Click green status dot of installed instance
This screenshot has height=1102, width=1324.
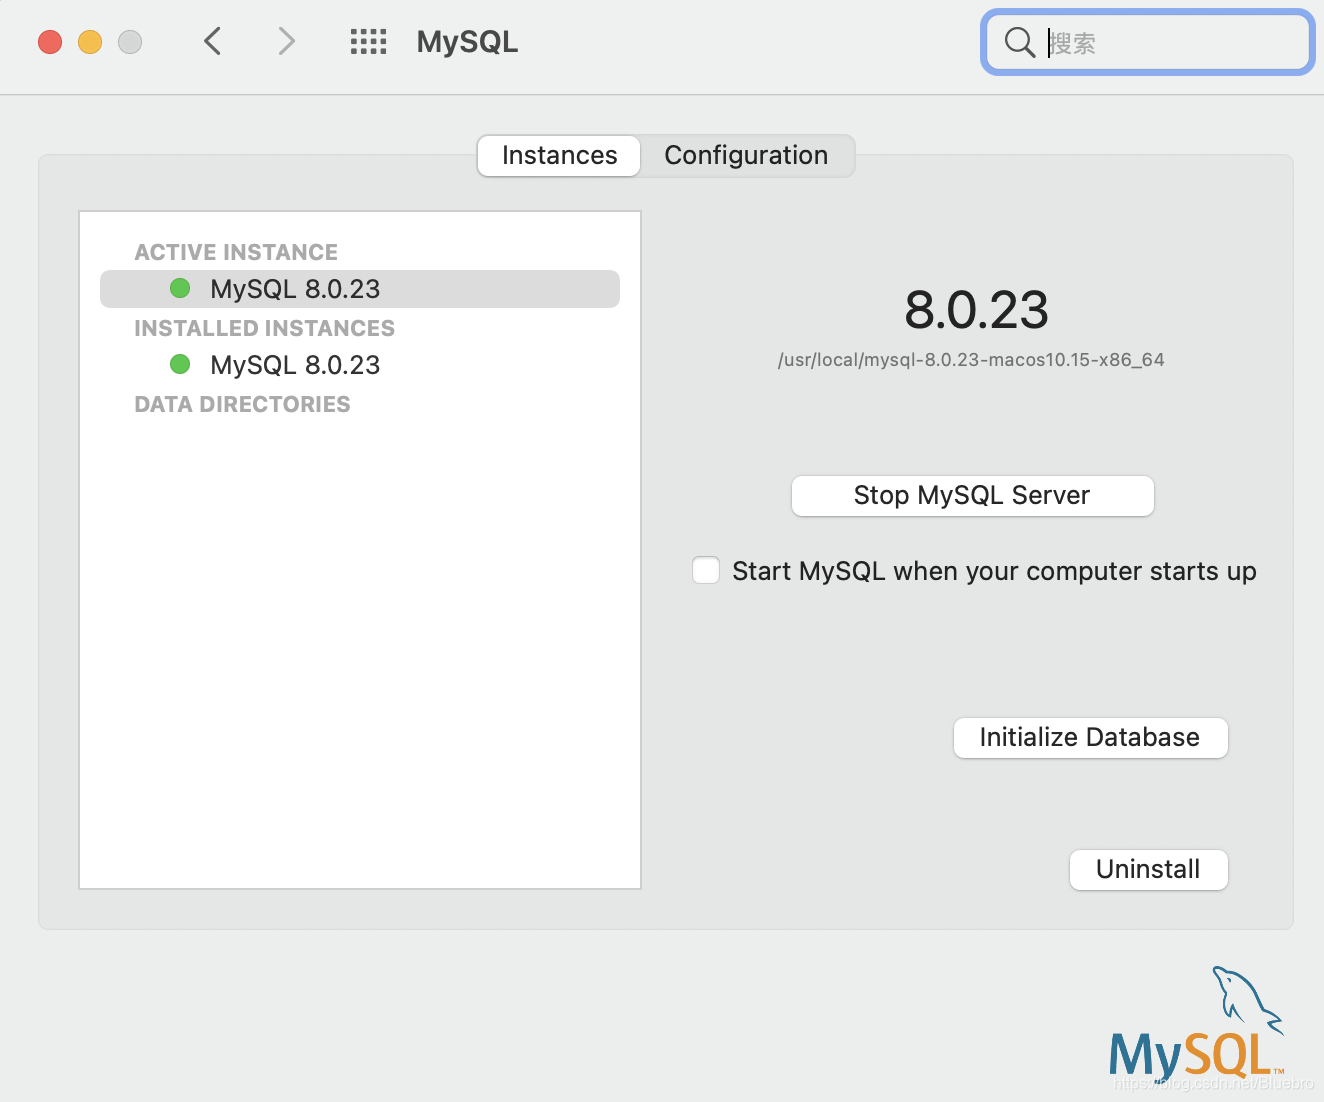click(x=180, y=364)
